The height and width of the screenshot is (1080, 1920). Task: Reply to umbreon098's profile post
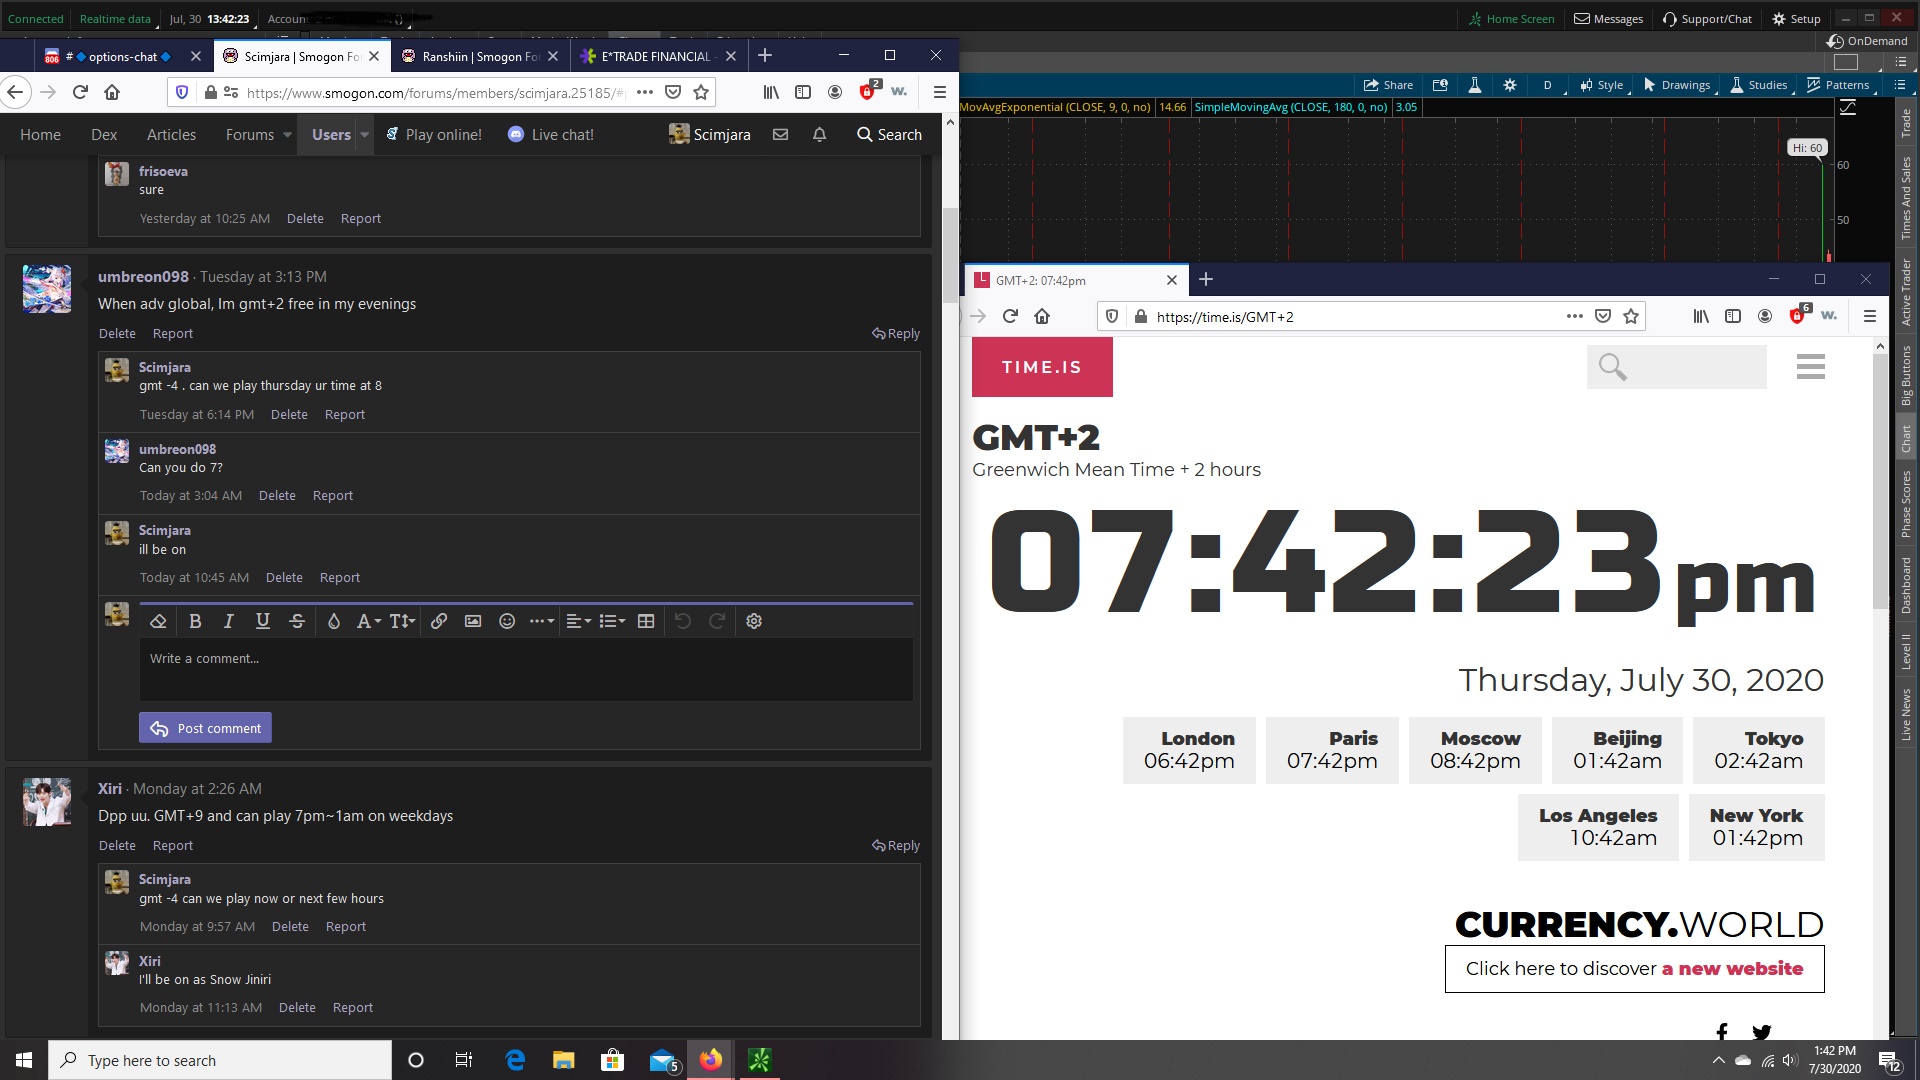point(896,334)
